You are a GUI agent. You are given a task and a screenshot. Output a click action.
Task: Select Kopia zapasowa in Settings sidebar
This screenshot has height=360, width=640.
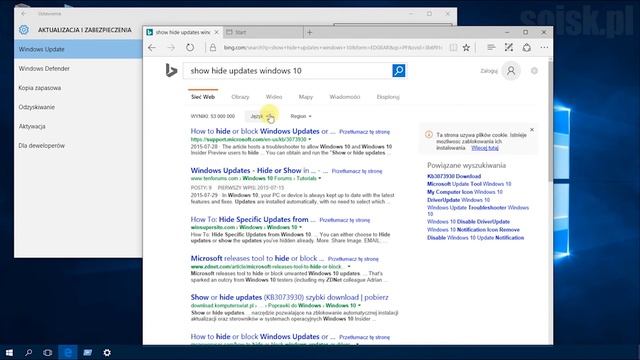tap(78, 88)
